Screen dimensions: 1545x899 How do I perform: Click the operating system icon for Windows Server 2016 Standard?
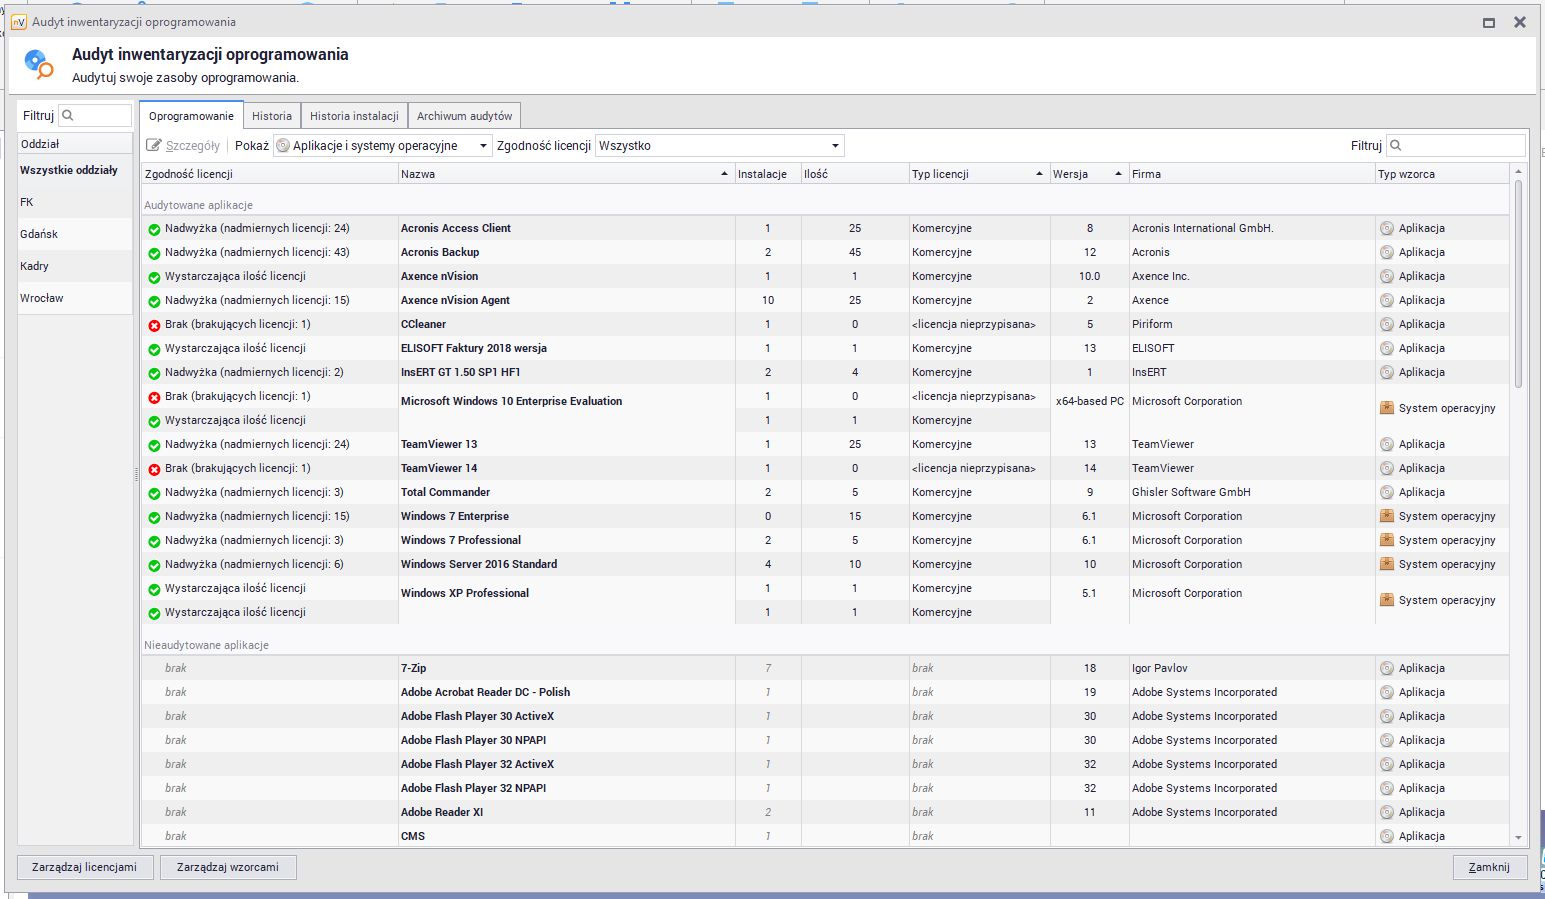tap(1387, 564)
